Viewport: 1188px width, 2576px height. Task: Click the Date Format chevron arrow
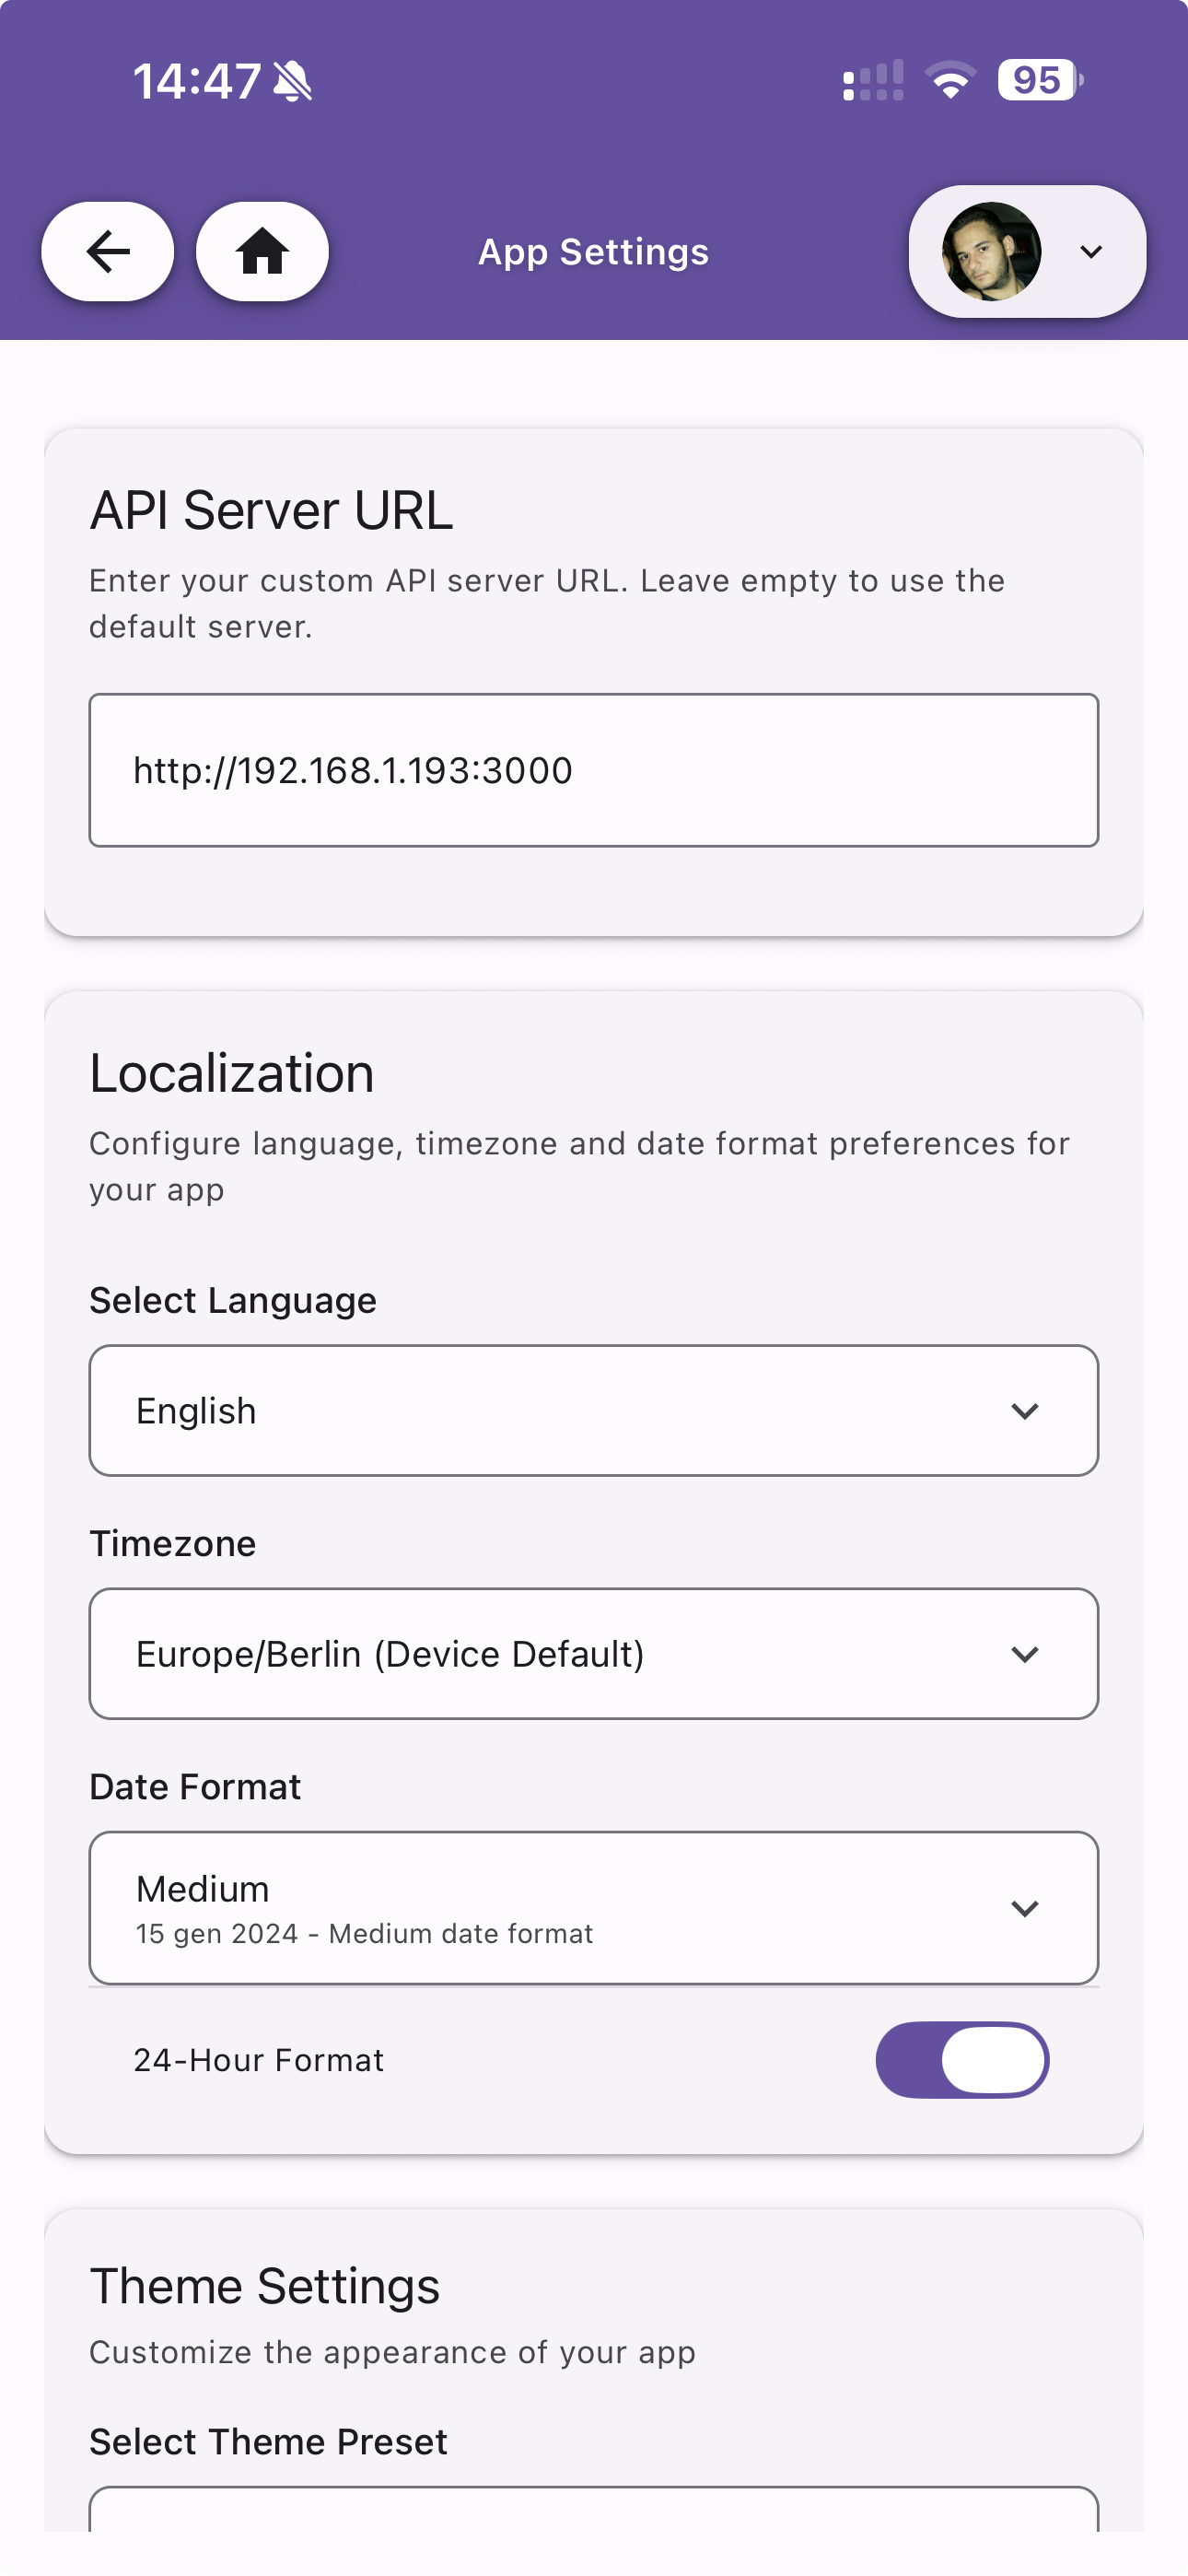(x=1025, y=1908)
